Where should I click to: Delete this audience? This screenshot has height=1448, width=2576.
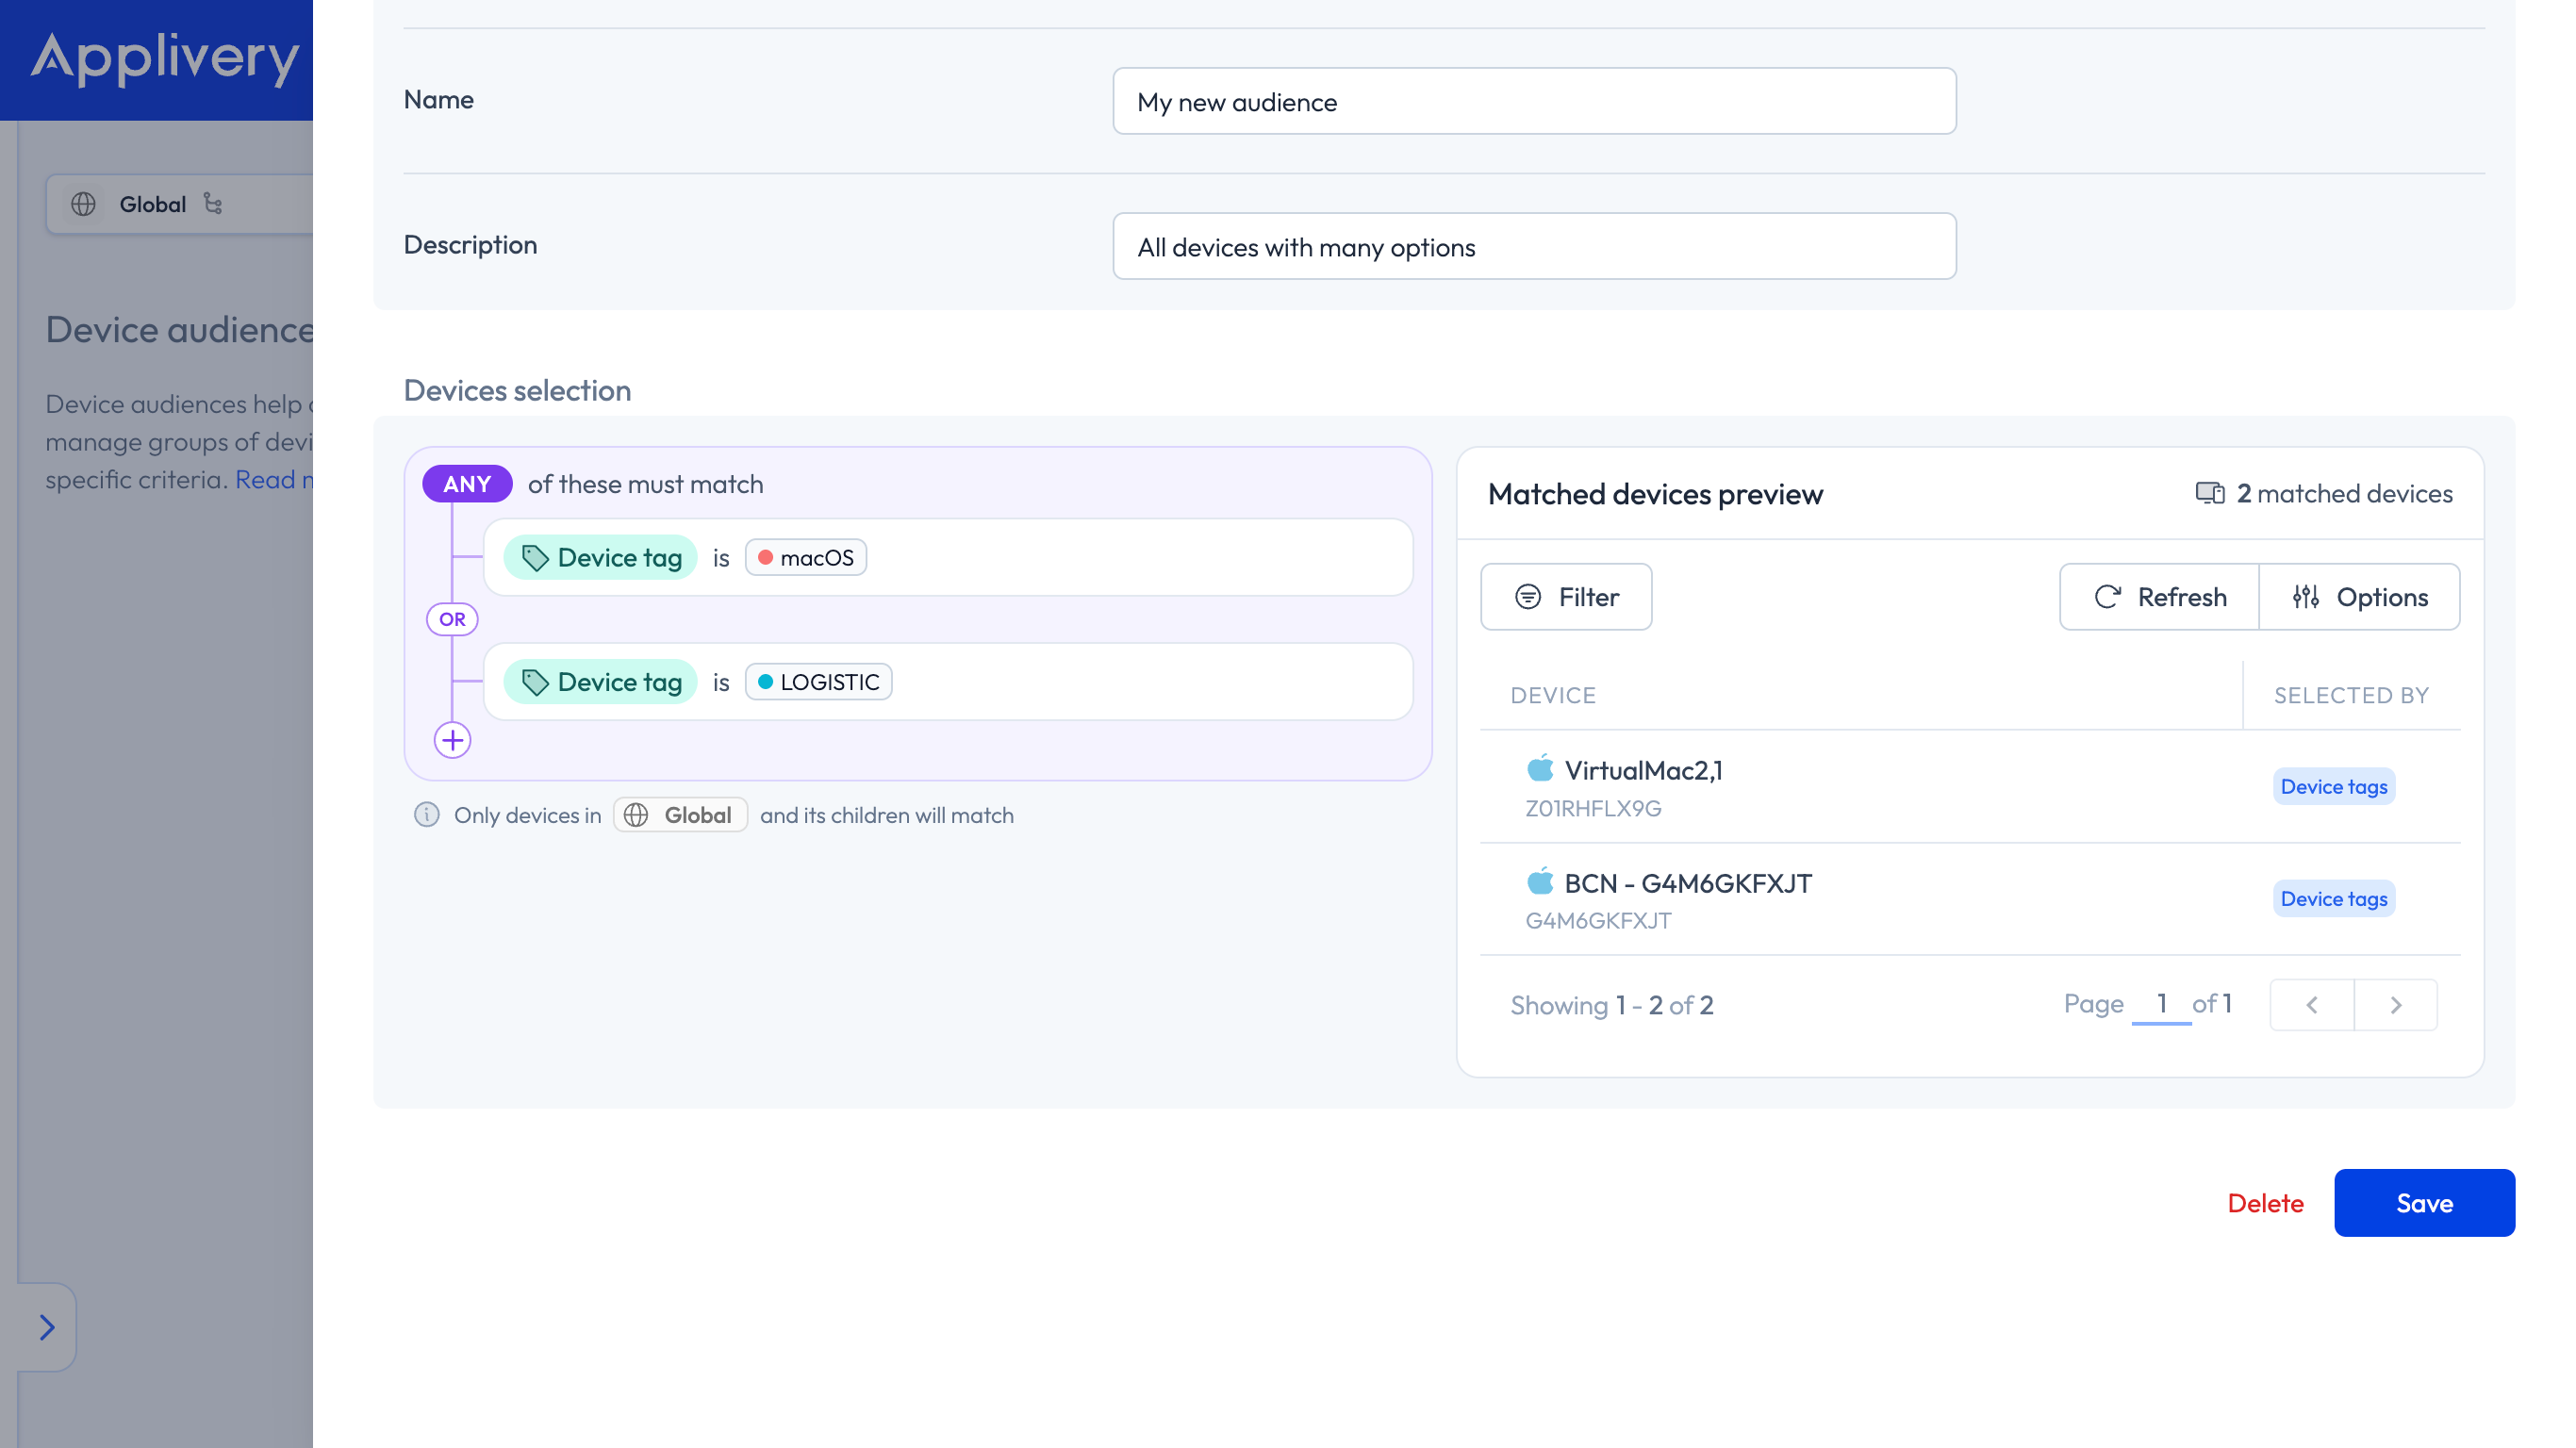[2265, 1203]
